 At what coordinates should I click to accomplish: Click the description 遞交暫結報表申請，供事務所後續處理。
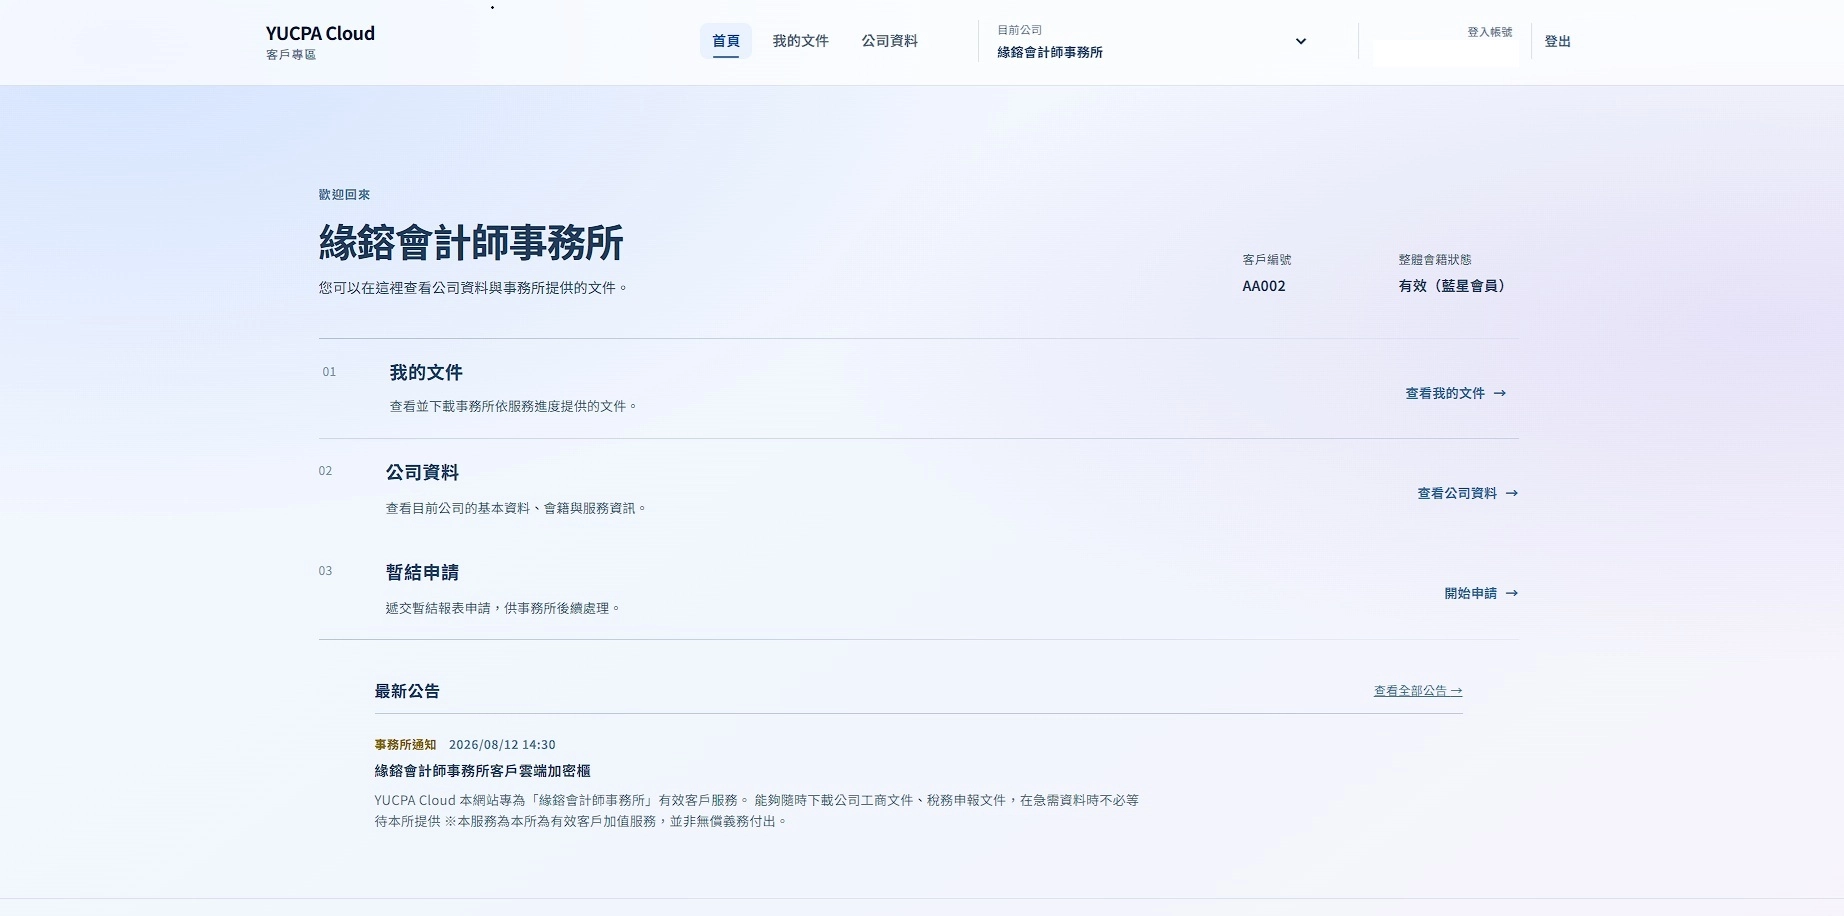coord(503,609)
